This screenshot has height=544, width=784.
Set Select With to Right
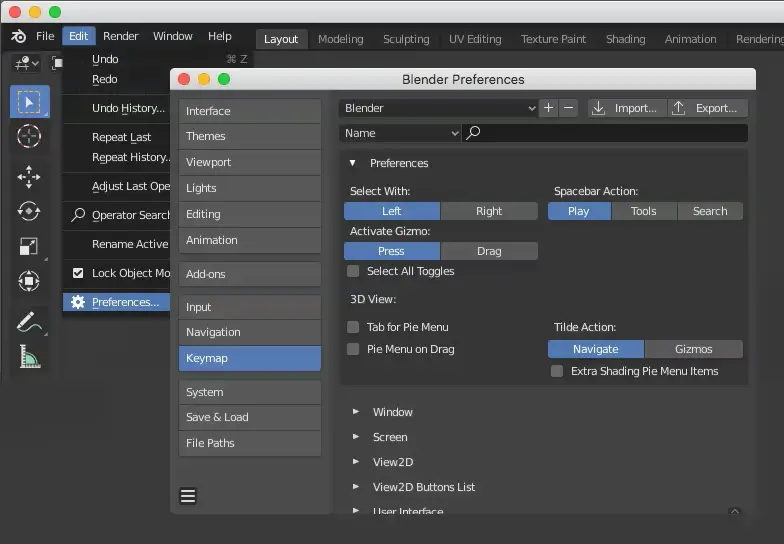pyautogui.click(x=489, y=211)
